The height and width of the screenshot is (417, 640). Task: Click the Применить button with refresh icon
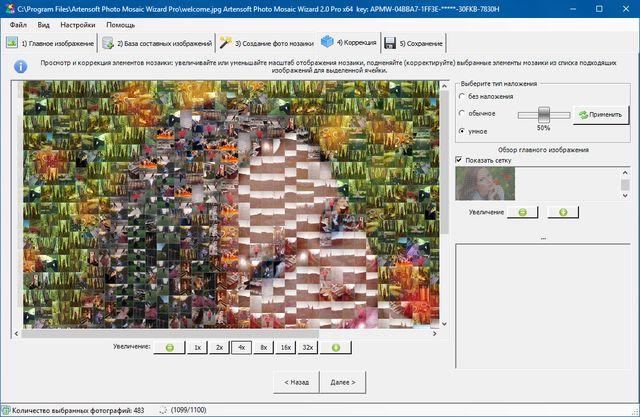pos(599,114)
